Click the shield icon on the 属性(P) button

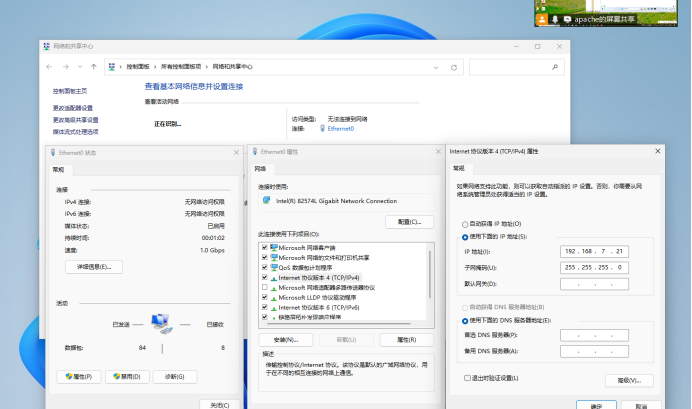click(x=71, y=377)
